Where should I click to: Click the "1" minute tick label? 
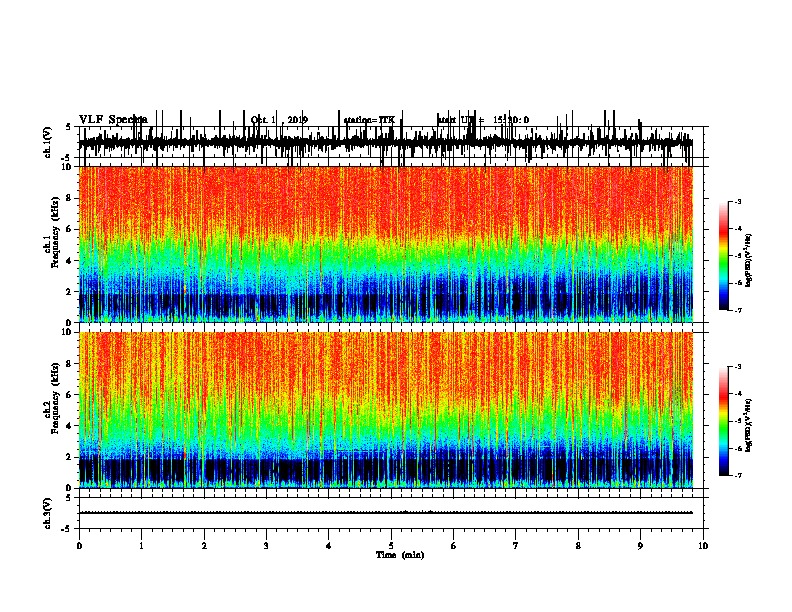tap(141, 546)
